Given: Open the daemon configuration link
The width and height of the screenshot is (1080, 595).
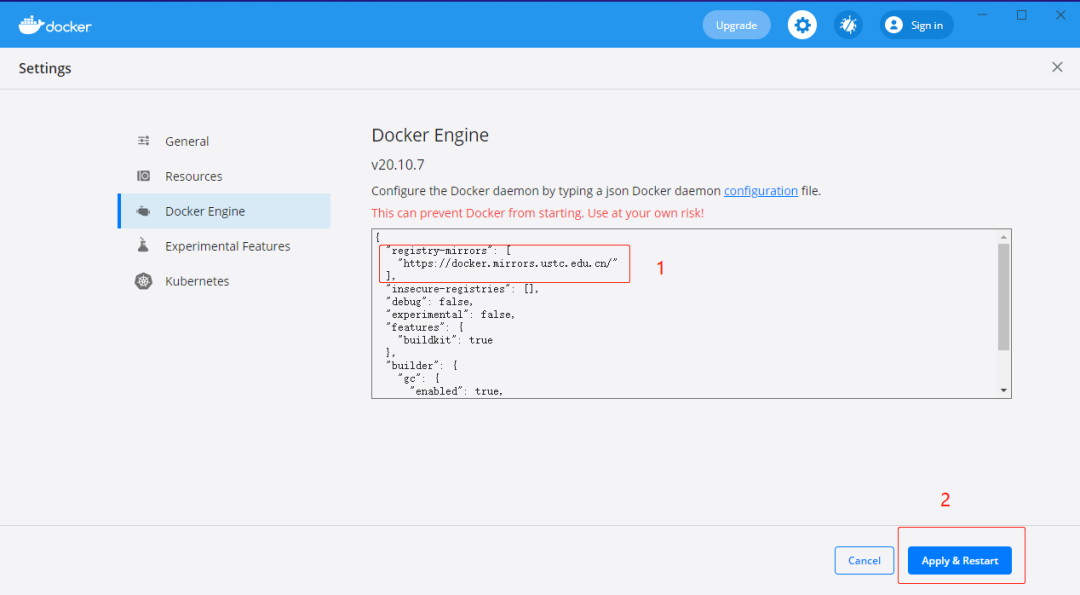Looking at the screenshot, I should click(760, 190).
